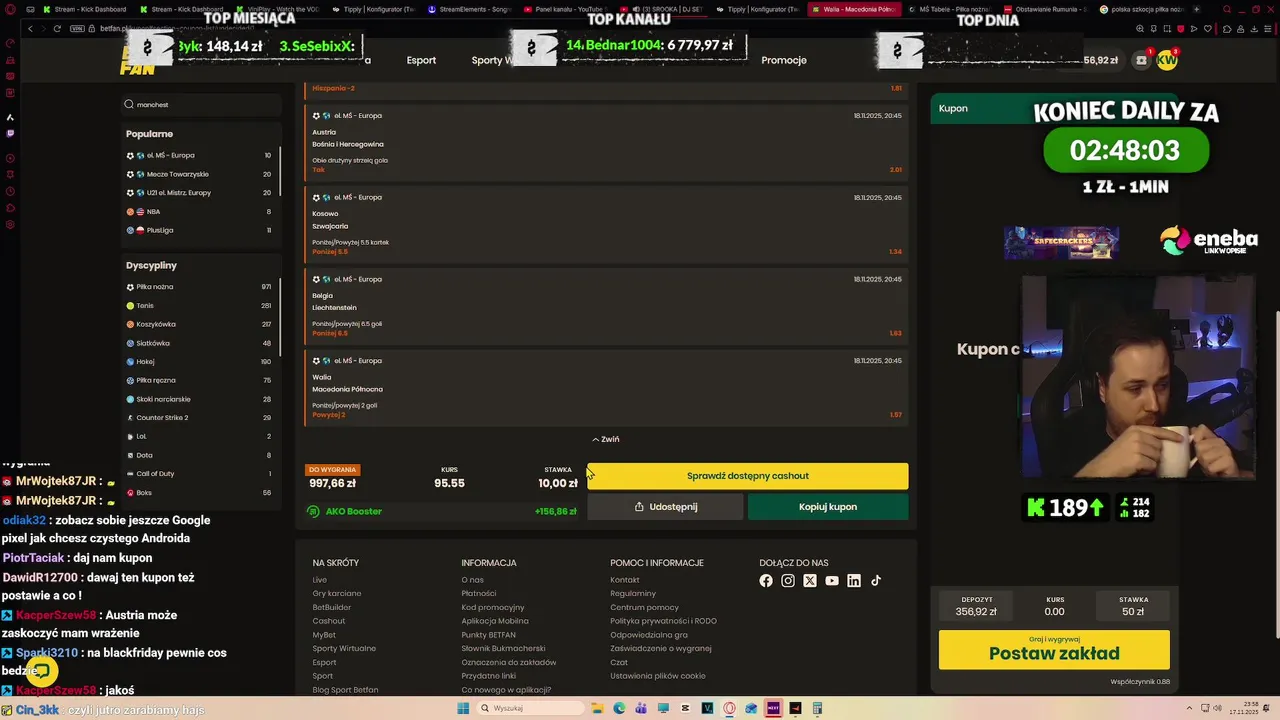The width and height of the screenshot is (1280, 720).
Task: Select Hokej in the discipline list
Action: click(x=198, y=362)
